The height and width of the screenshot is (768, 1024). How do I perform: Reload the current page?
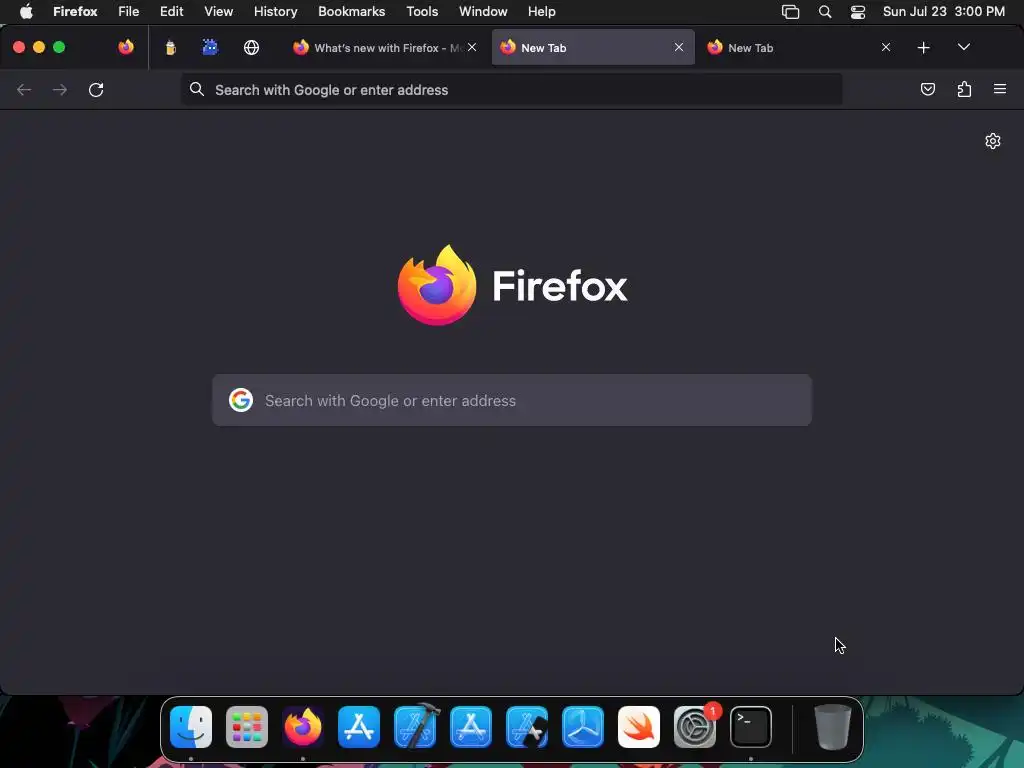tap(96, 89)
